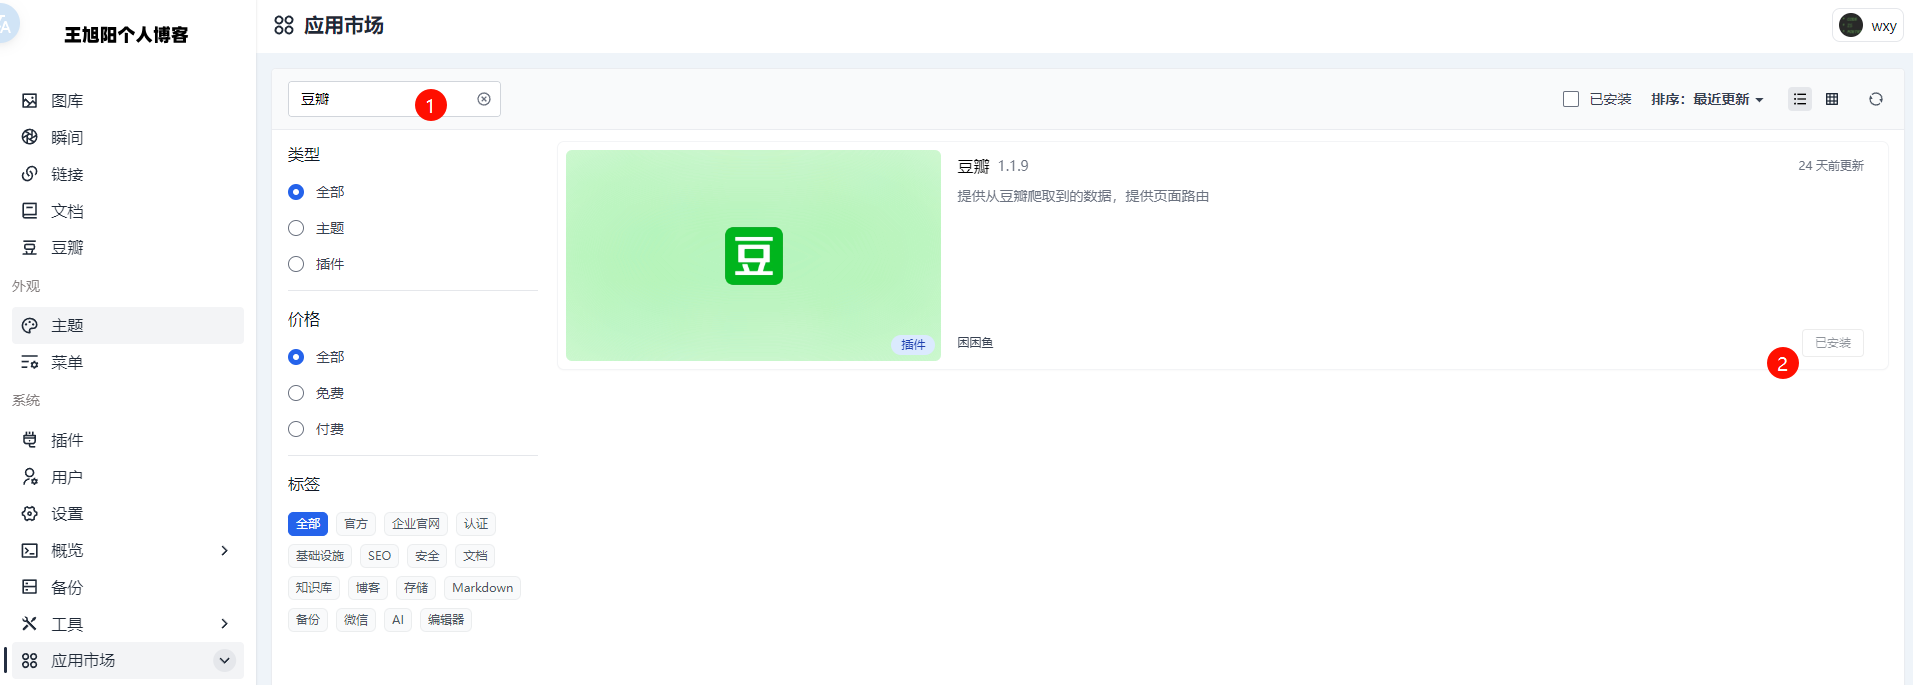Expand the 概览 sidebar submenu
This screenshot has height=685, width=1913.
click(x=224, y=551)
